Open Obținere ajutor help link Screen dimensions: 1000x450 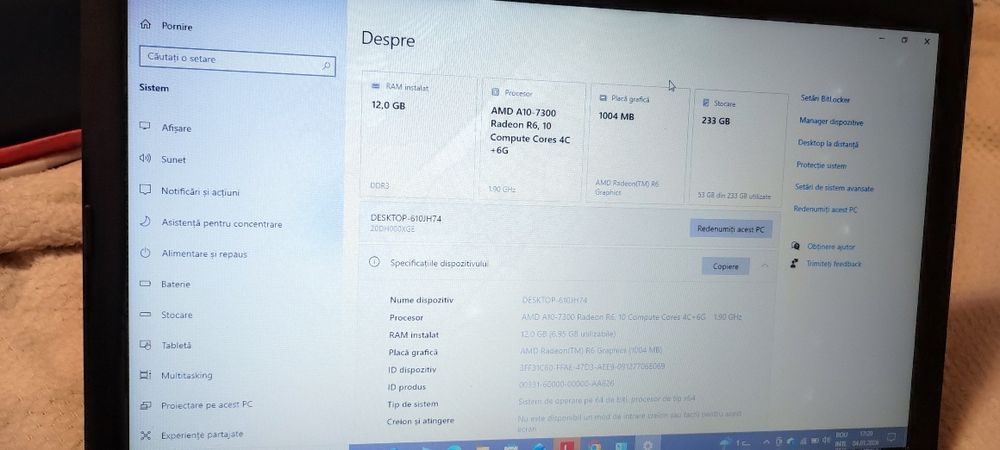(831, 247)
